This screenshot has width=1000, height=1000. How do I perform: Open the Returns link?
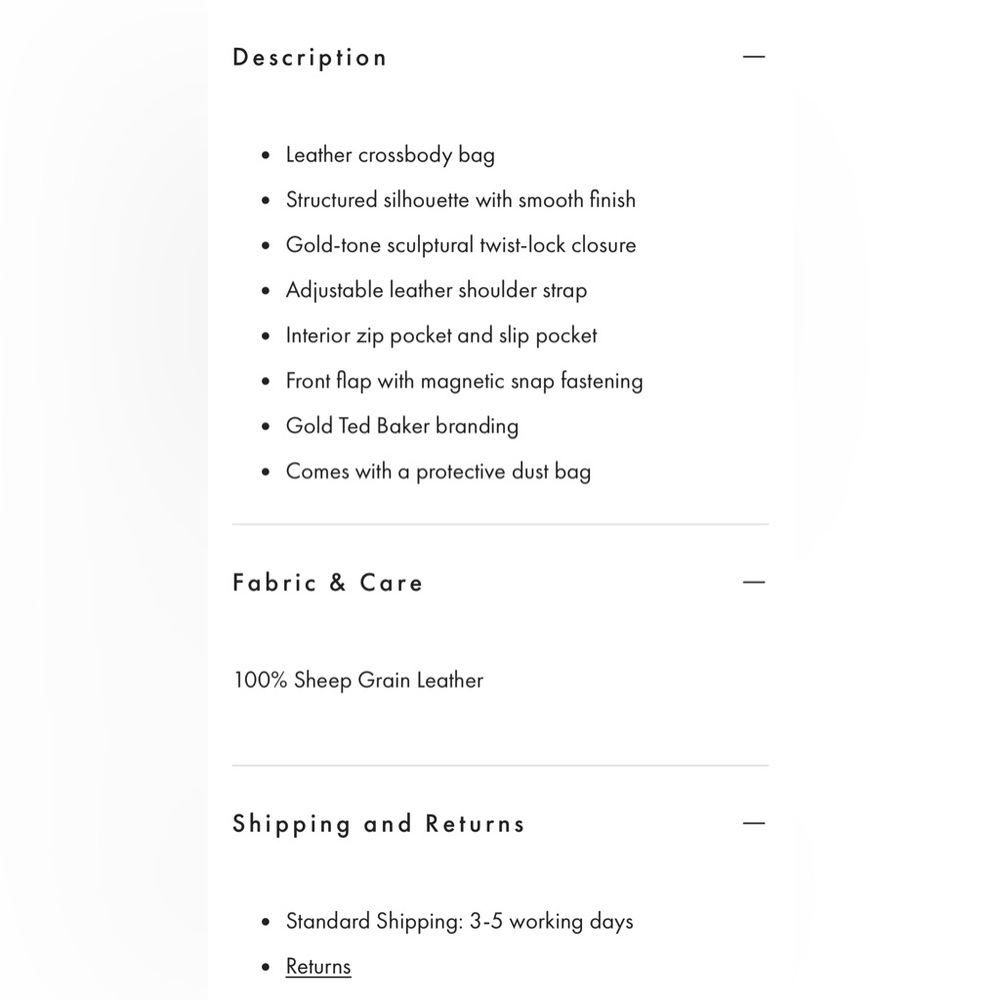click(x=318, y=966)
